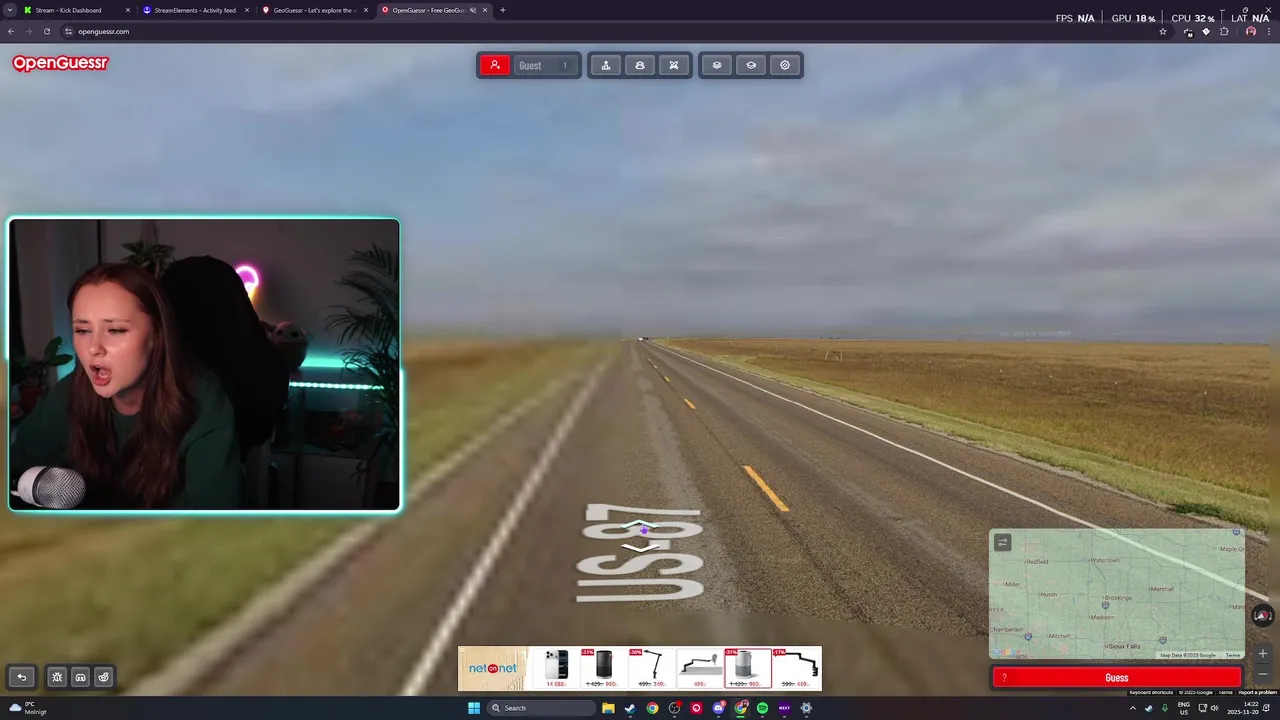Expand the tab search dropdown
This screenshot has height=720, width=1280.
pos(9,10)
